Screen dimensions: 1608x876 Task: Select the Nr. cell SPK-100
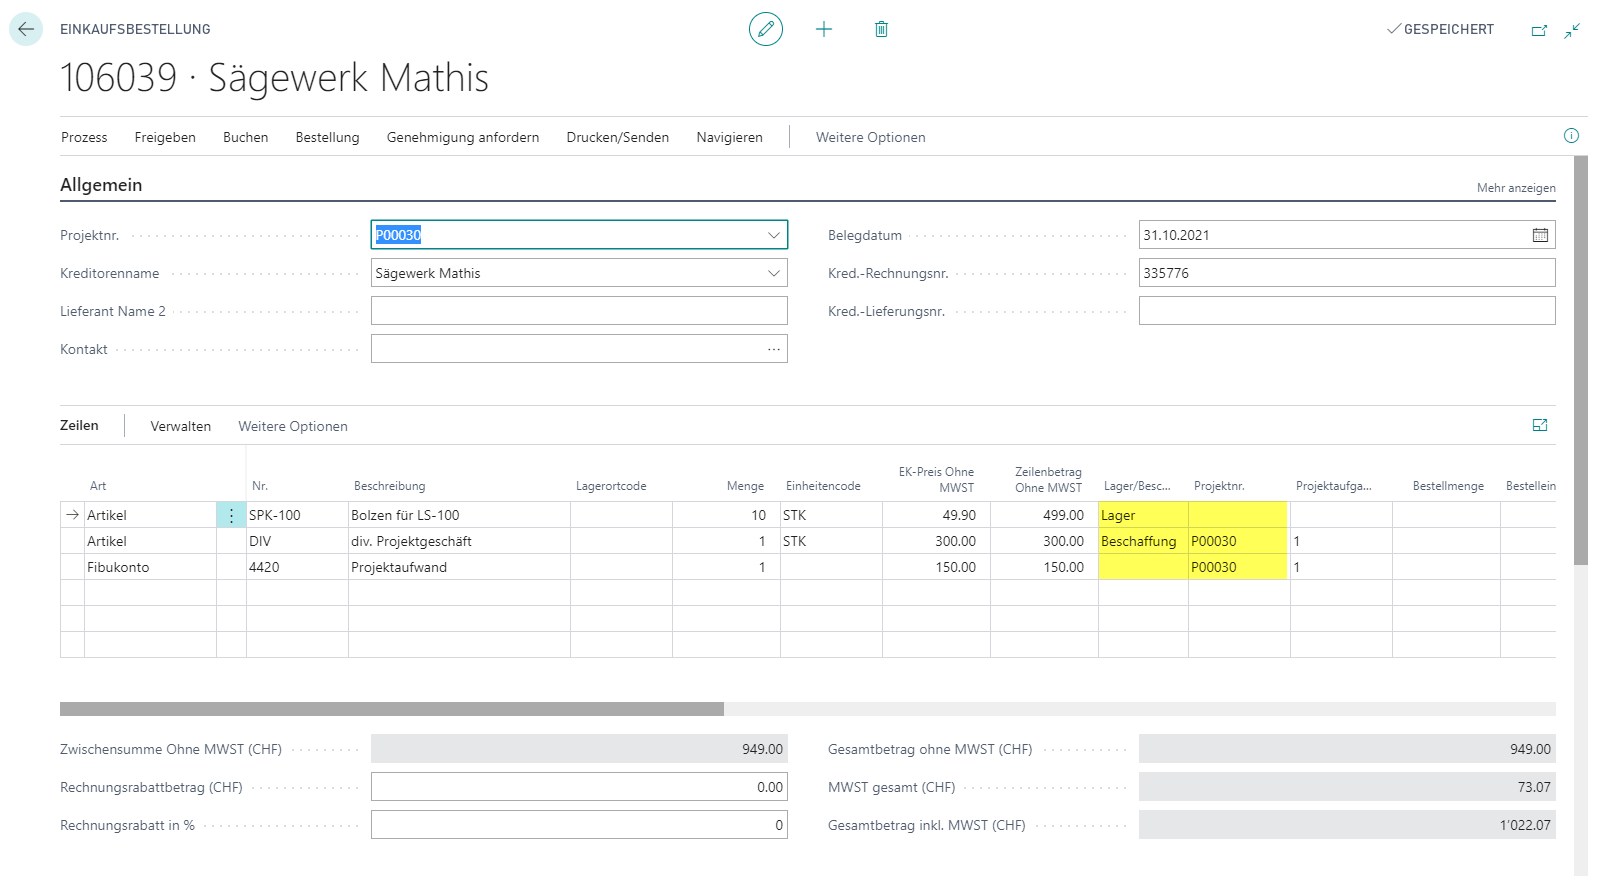click(297, 515)
